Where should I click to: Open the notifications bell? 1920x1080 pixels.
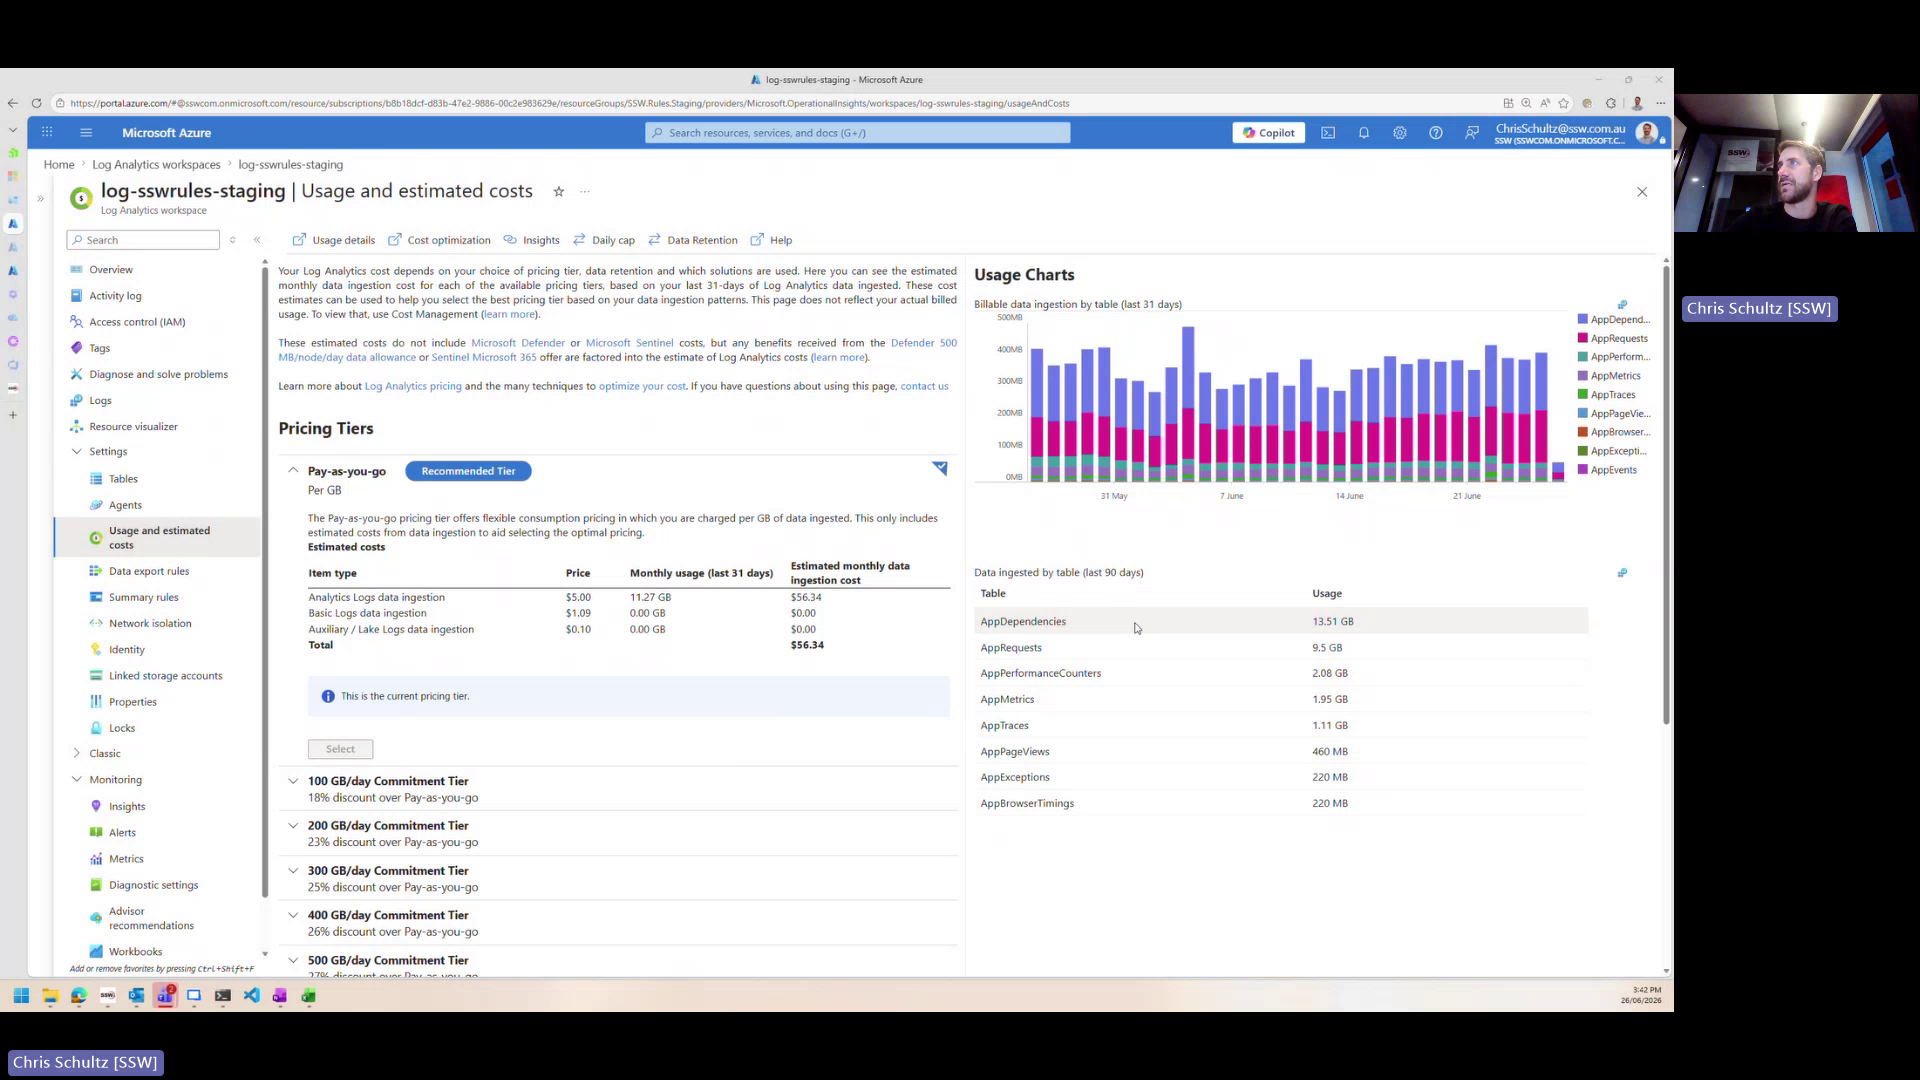[1364, 132]
